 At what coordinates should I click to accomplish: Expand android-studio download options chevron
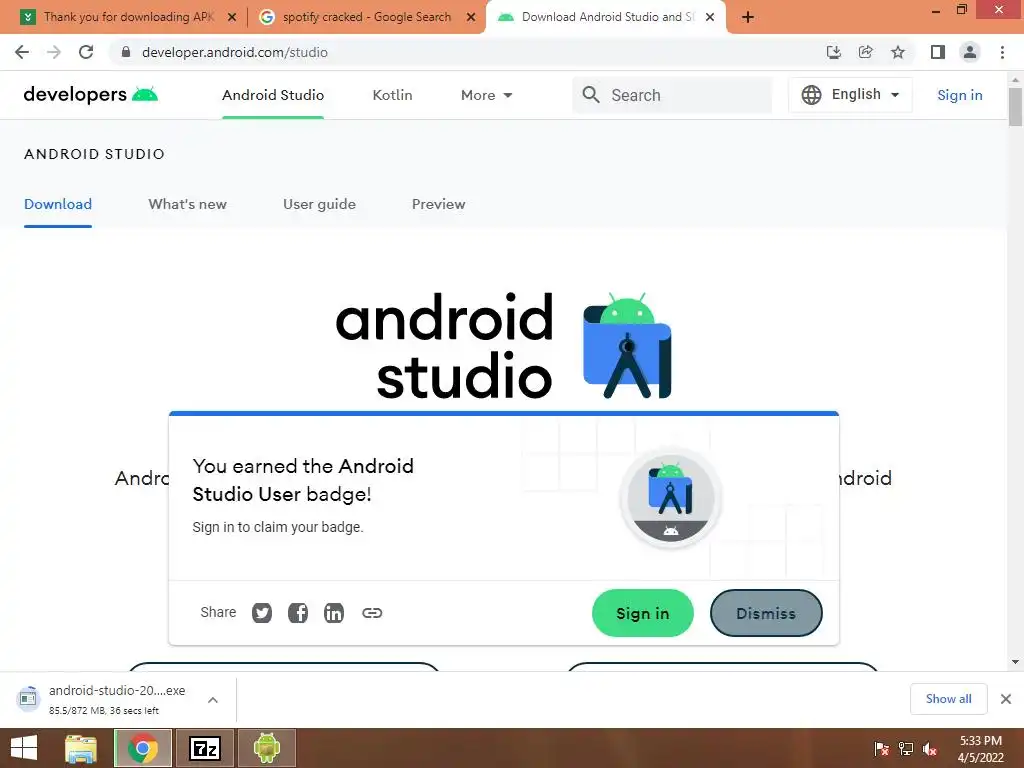point(213,700)
